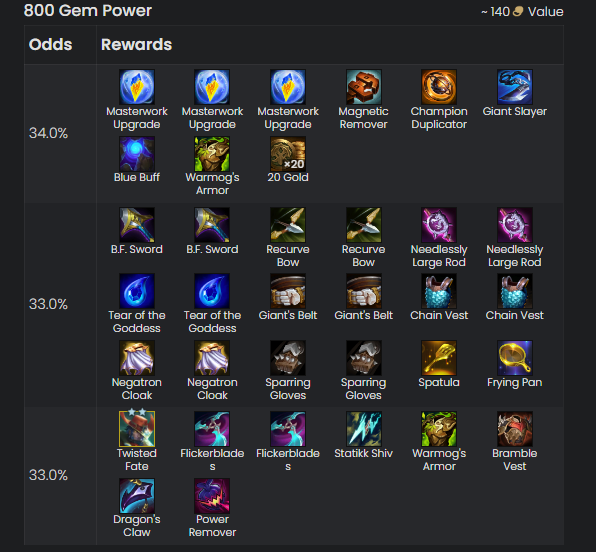Click the Magnetic Remover icon
This screenshot has height=552, width=596.
(x=363, y=87)
